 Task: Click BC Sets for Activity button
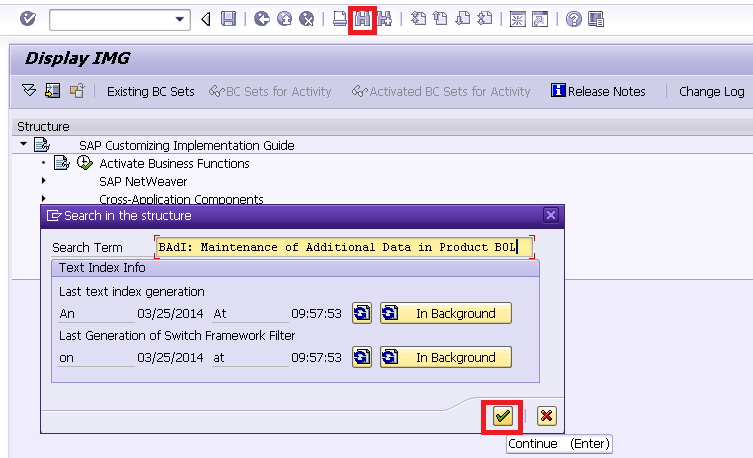[270, 91]
